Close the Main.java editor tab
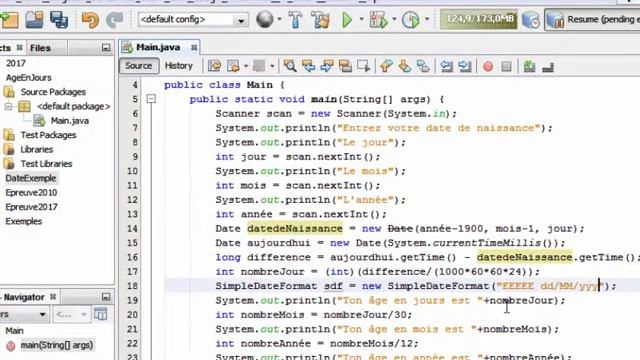This screenshot has width=640, height=360. (194, 48)
